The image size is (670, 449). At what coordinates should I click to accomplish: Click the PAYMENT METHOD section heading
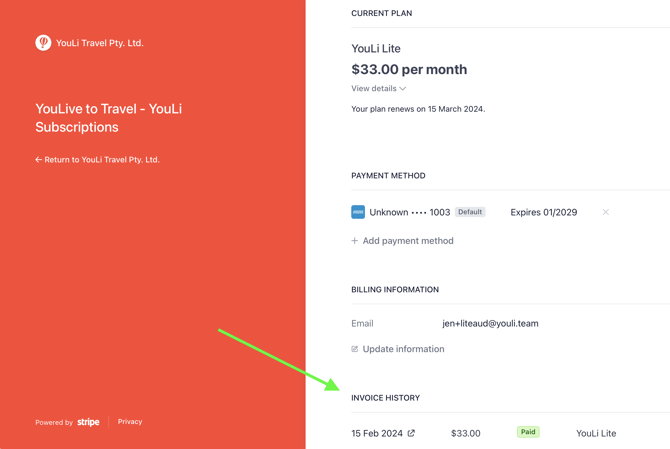pos(388,176)
